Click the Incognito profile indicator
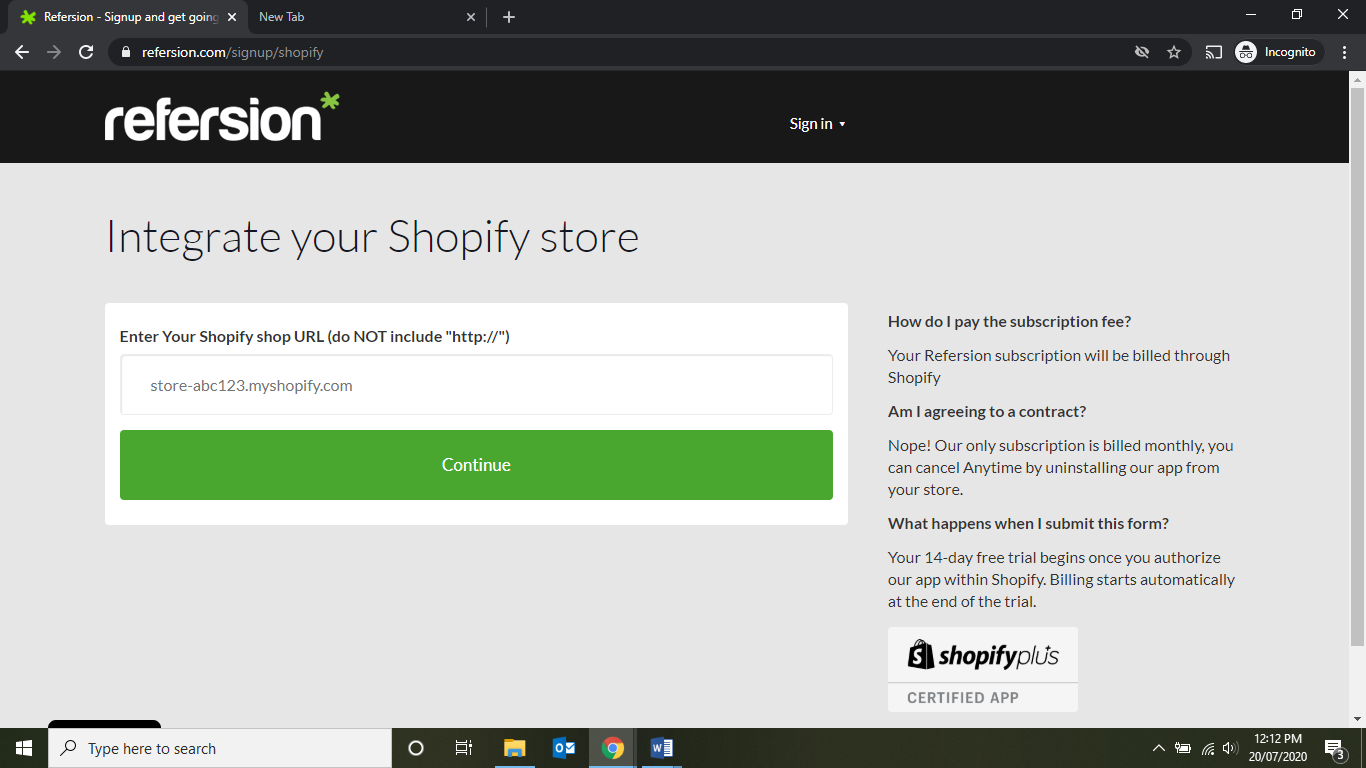1366x768 pixels. (x=1278, y=52)
